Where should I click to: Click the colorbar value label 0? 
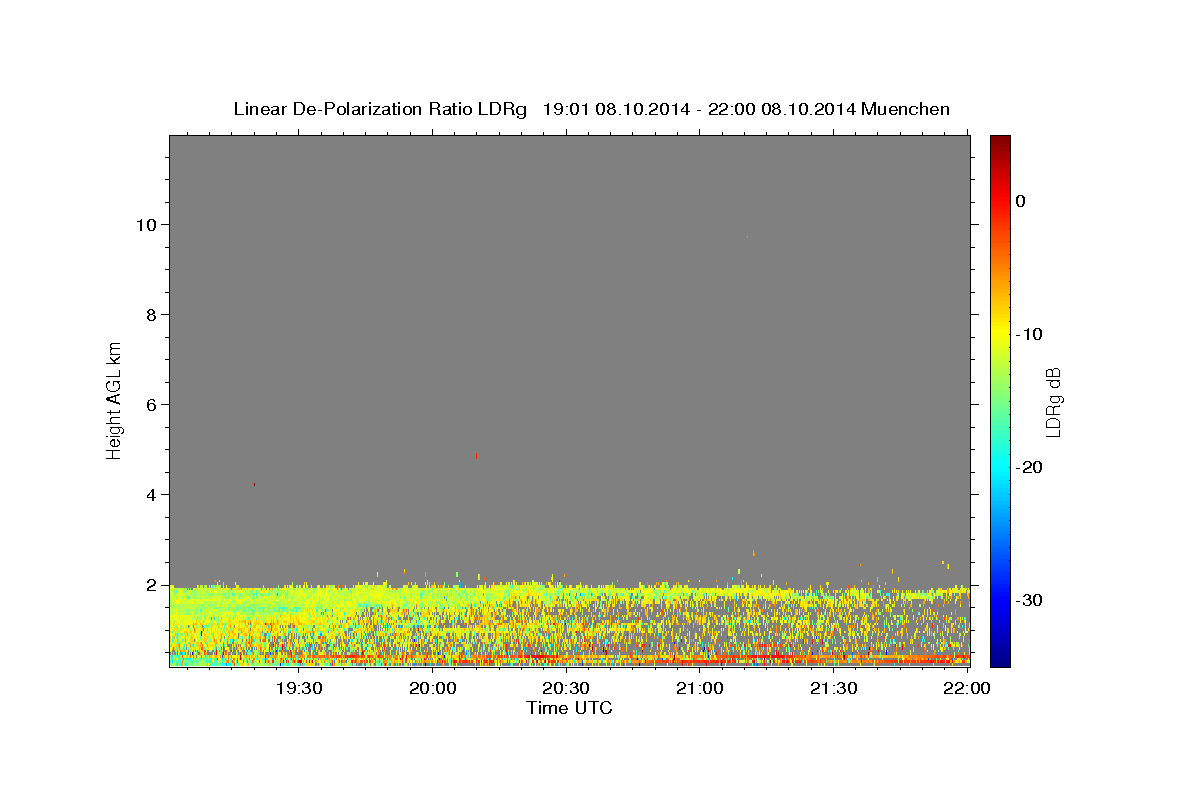pos(1020,201)
